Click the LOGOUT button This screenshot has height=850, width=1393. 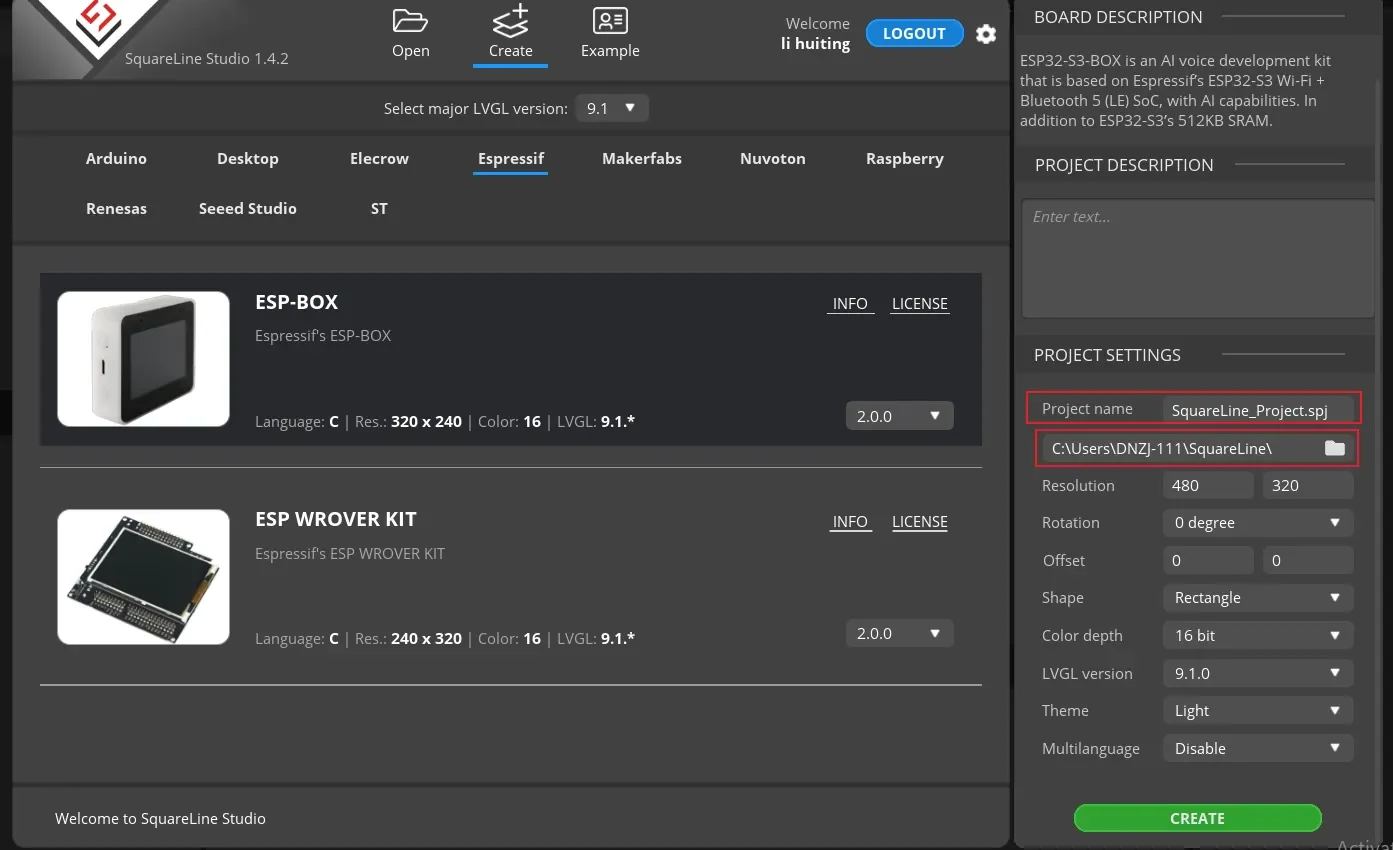(914, 34)
